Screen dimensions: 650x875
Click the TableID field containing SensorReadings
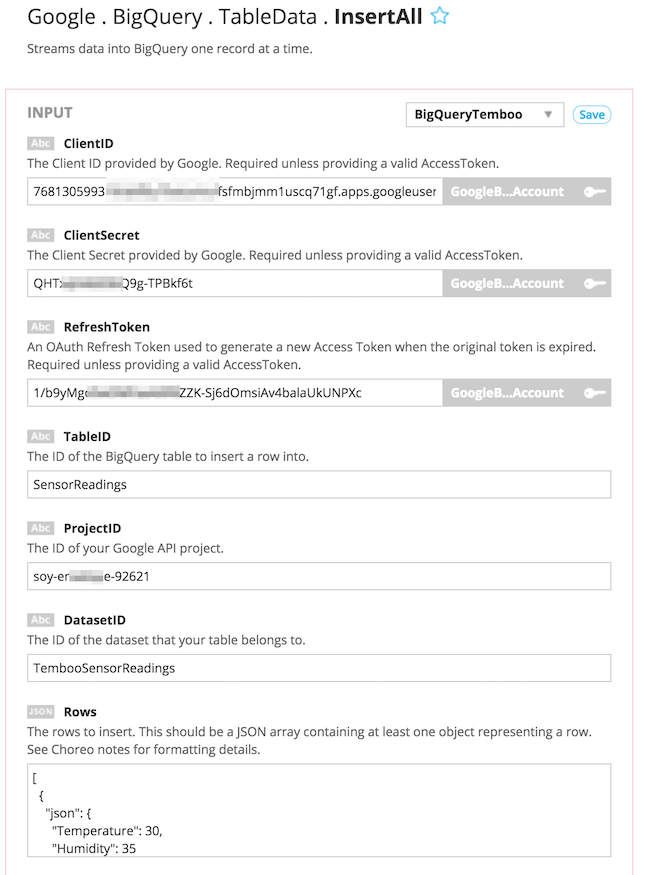pos(319,485)
